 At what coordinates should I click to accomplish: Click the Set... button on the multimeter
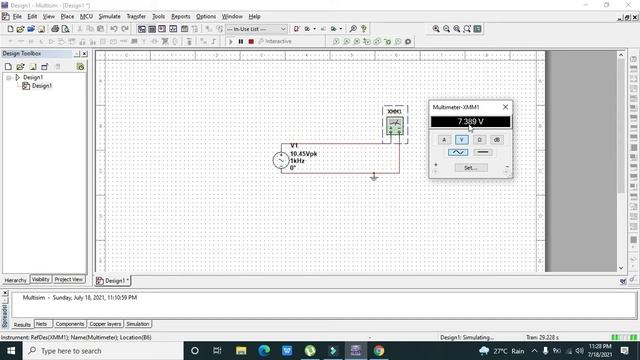471,168
